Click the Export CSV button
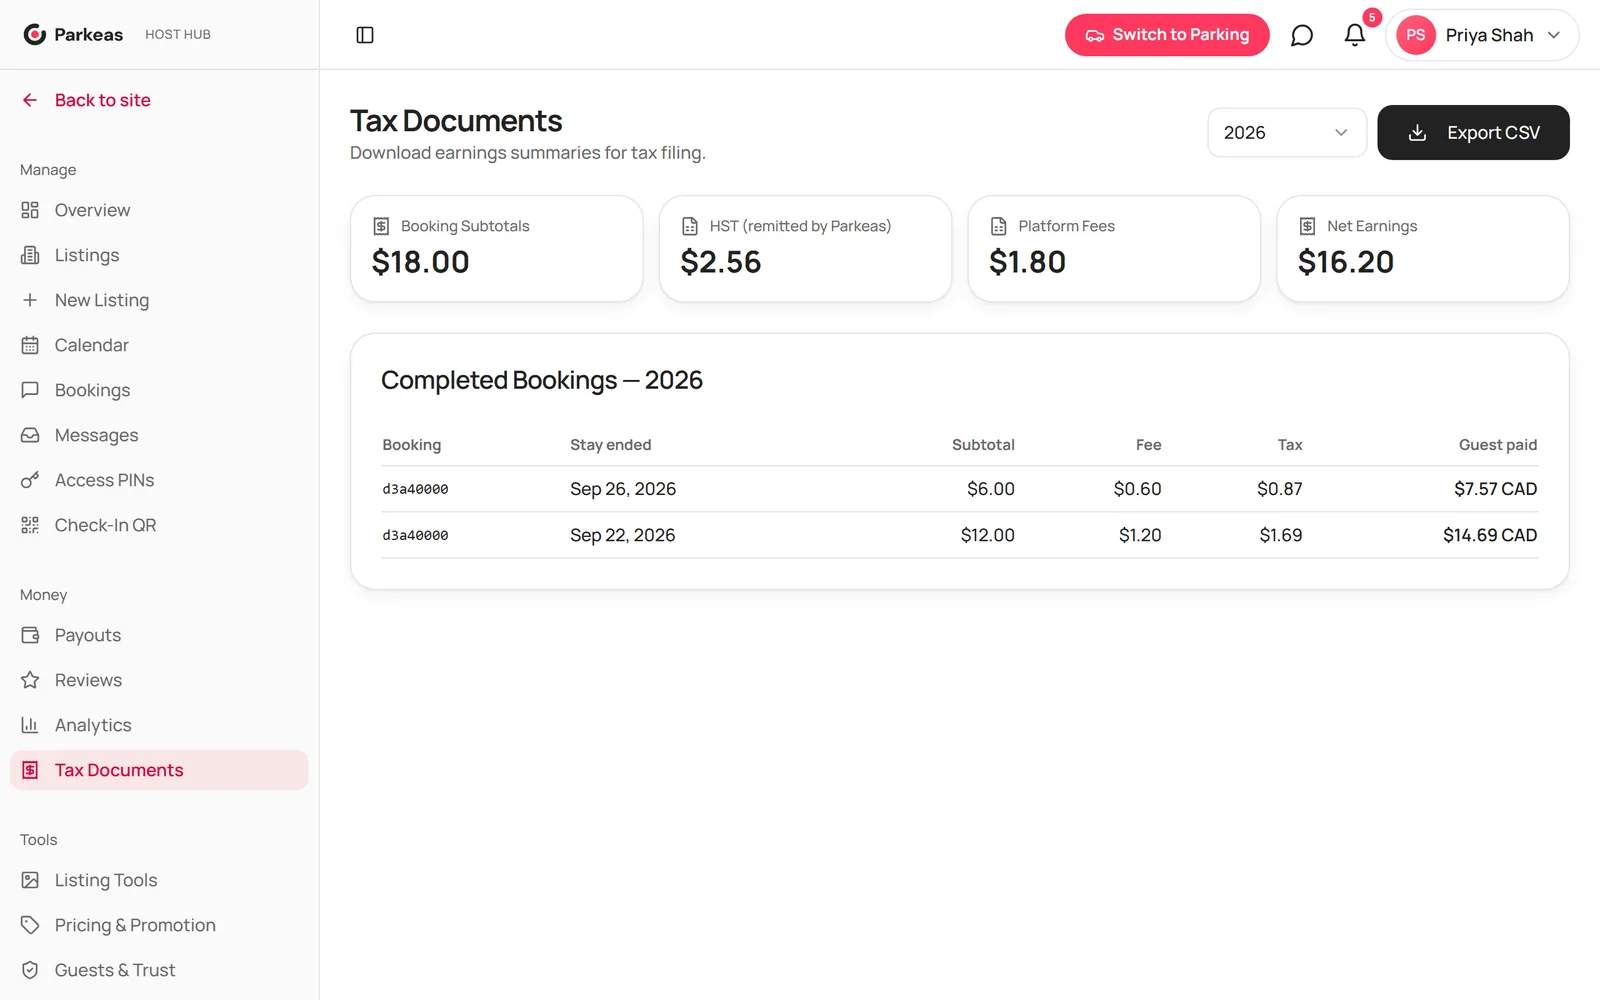The image size is (1600, 1000). [1473, 132]
